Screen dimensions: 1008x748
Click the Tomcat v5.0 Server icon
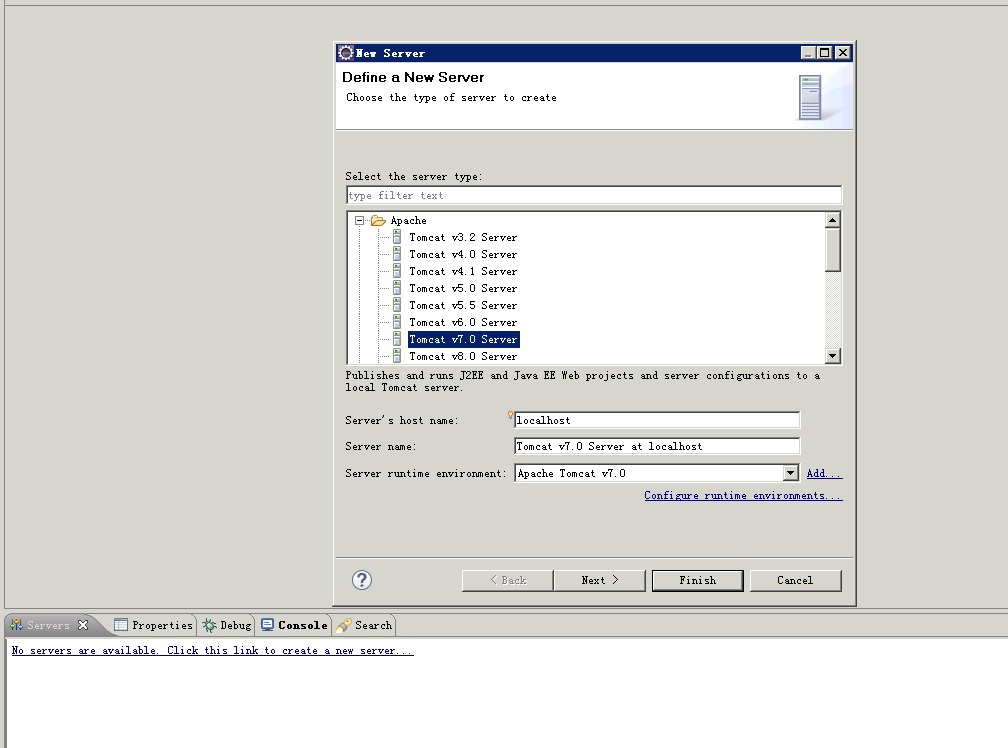click(x=397, y=288)
